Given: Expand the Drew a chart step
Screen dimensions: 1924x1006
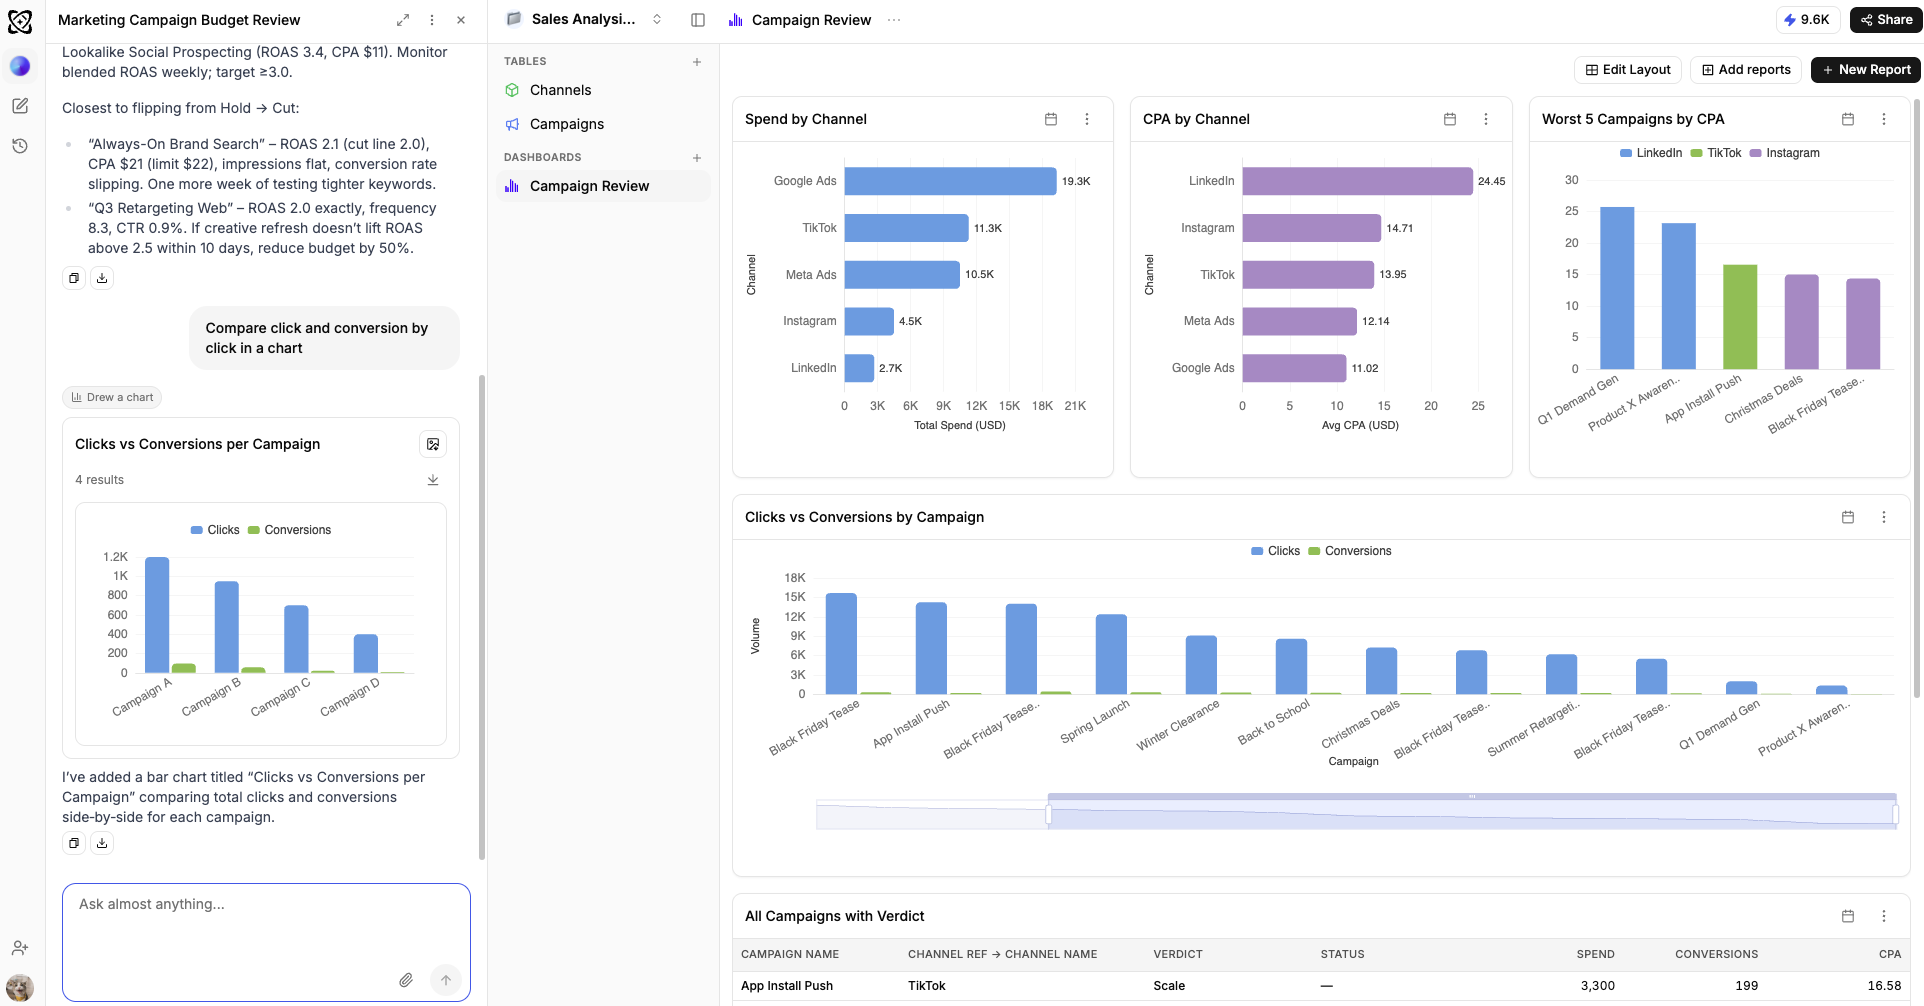Looking at the screenshot, I should pyautogui.click(x=112, y=397).
